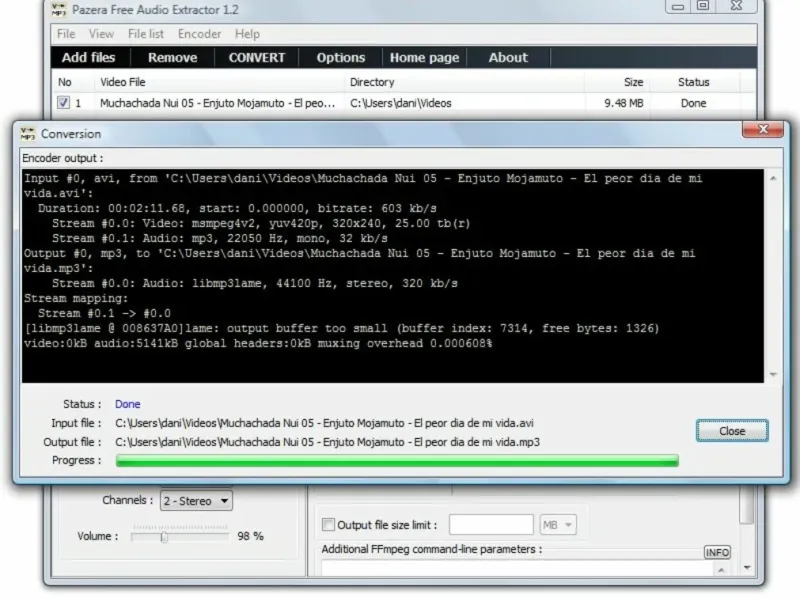Click the green conversion progress bar
The height and width of the screenshot is (600, 800).
[x=397, y=461]
